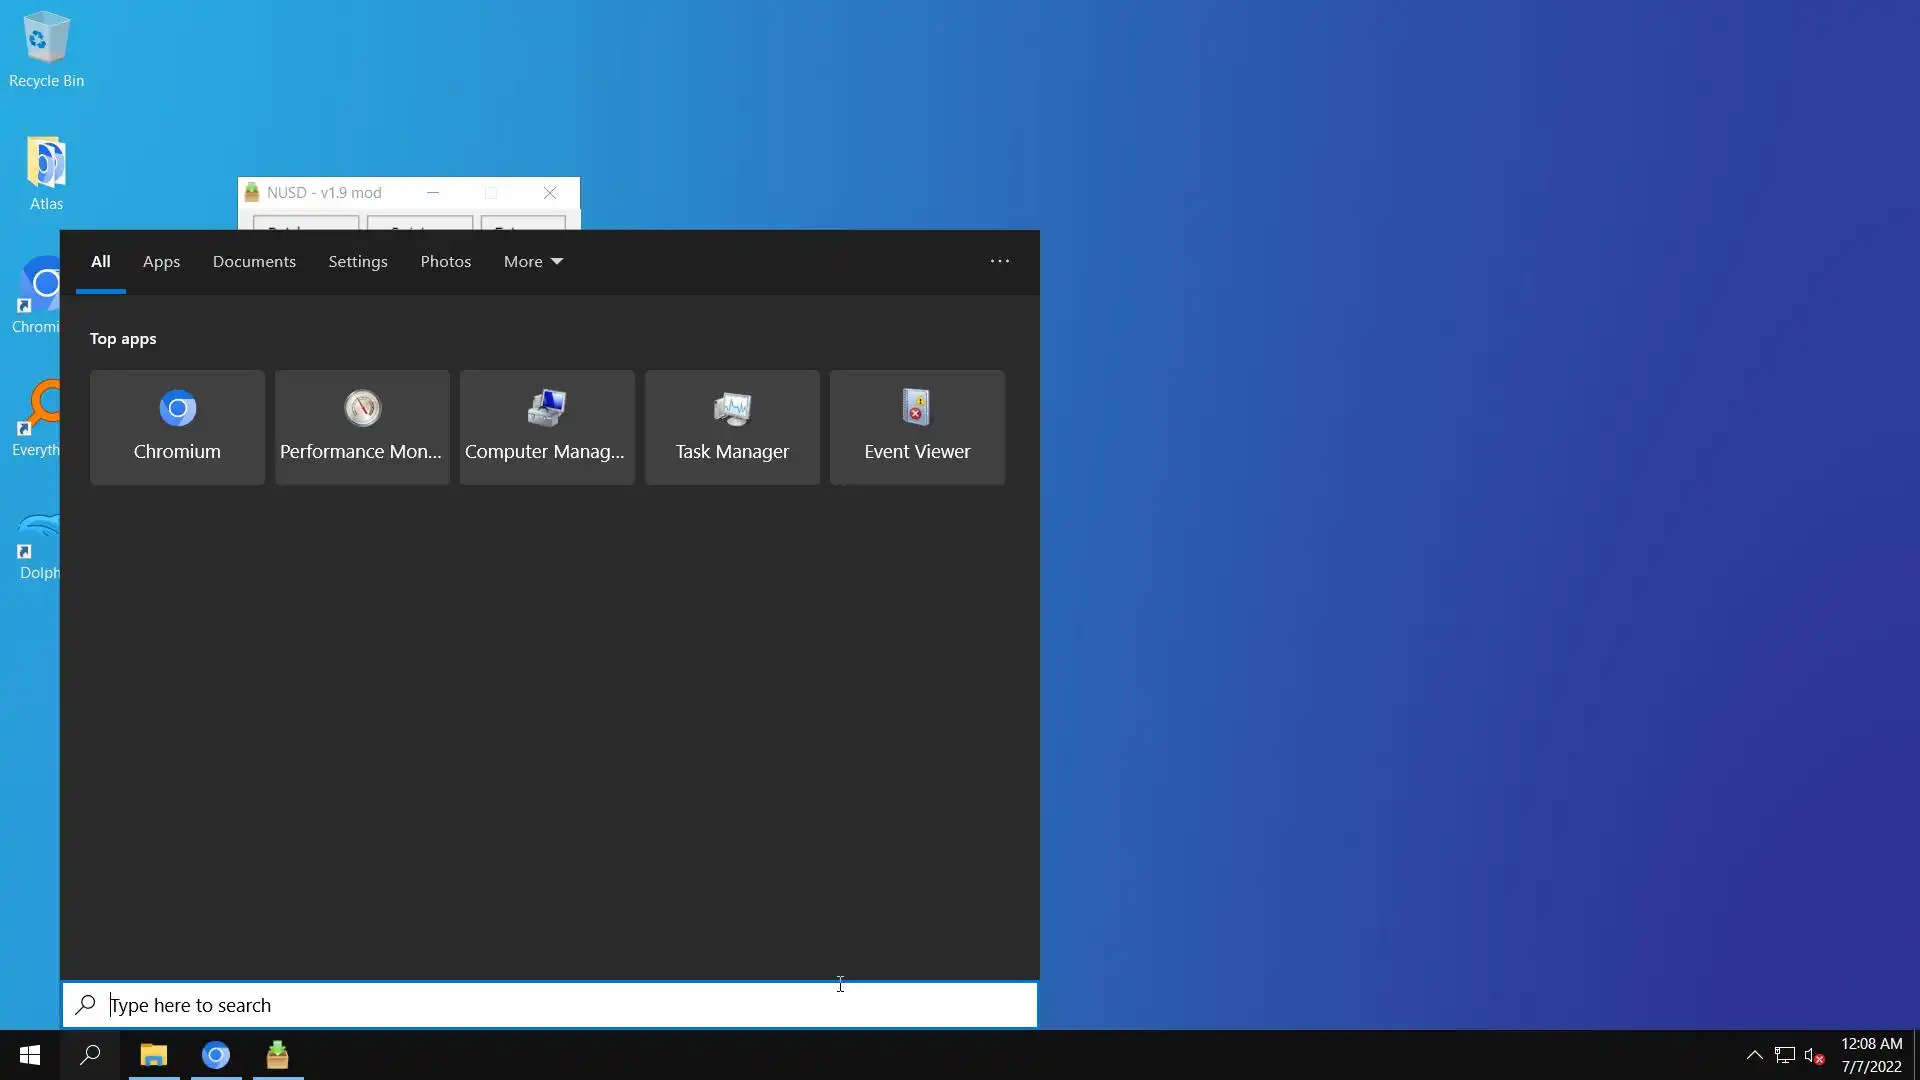Open search options ellipsis menu
This screenshot has width=1920, height=1080.
[x=1000, y=262]
